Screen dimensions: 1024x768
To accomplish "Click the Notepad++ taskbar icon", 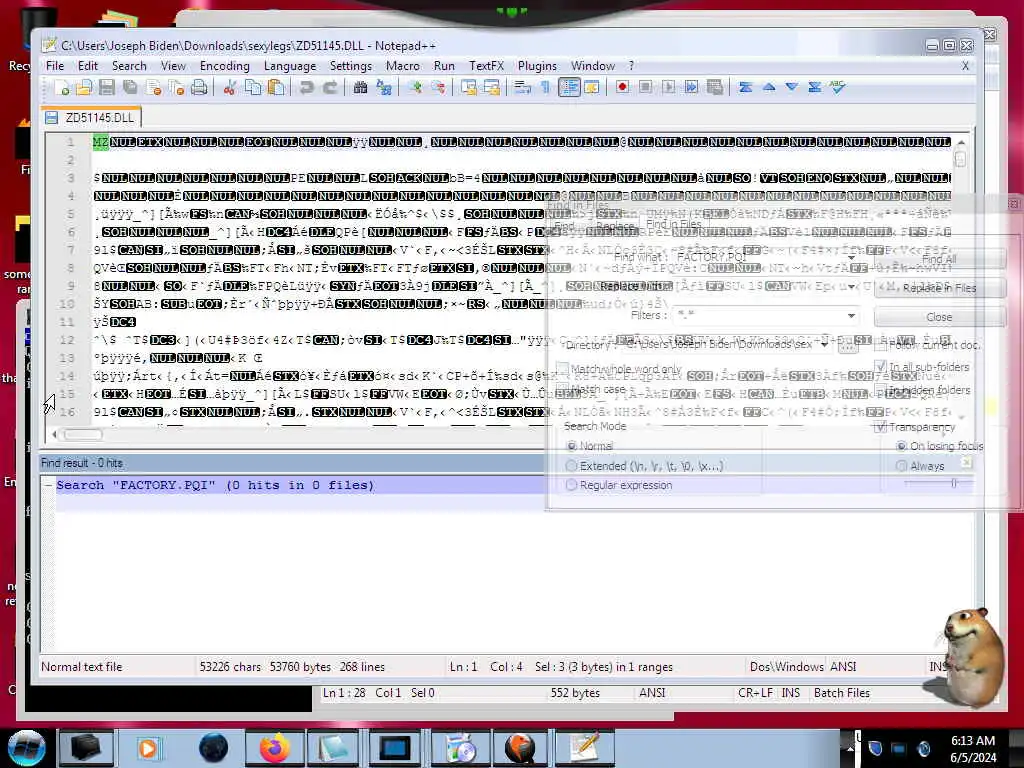I will pyautogui.click(x=585, y=748).
